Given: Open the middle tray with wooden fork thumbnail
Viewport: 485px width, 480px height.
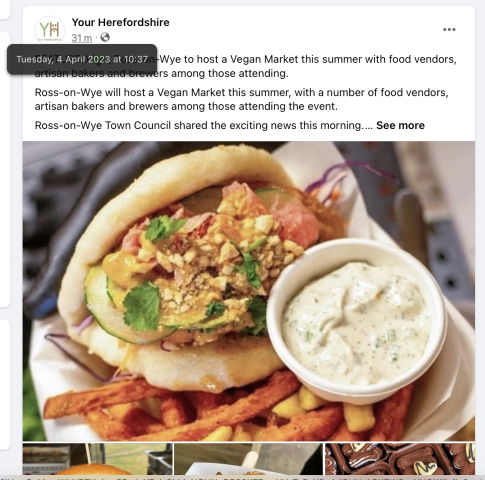Looking at the screenshot, I should tap(248, 459).
